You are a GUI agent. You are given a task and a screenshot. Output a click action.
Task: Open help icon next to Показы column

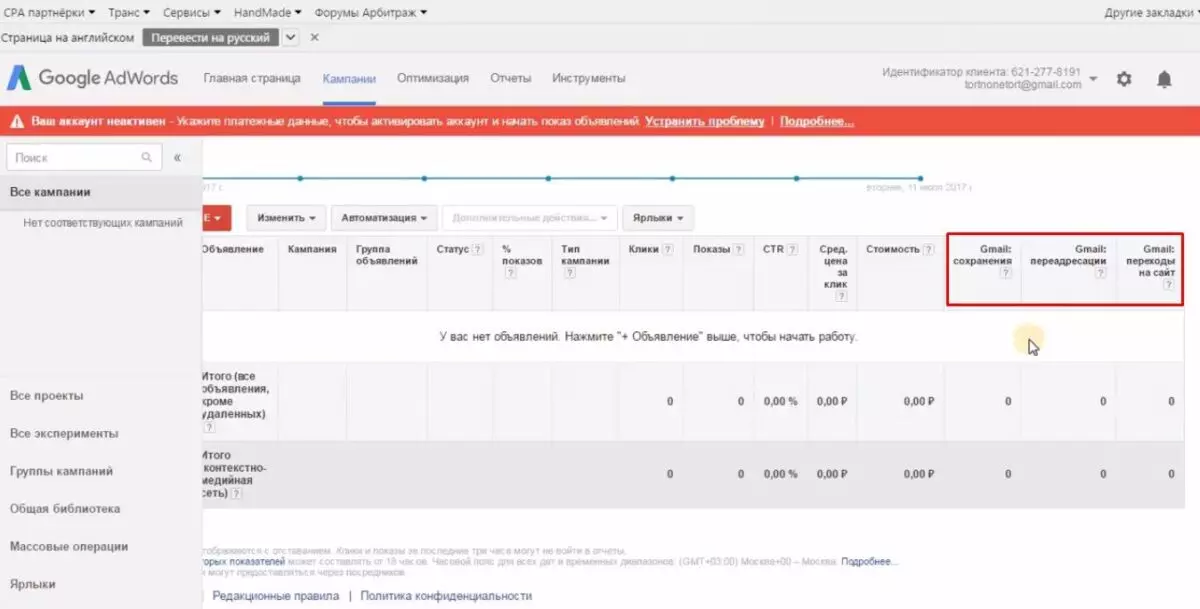[739, 249]
